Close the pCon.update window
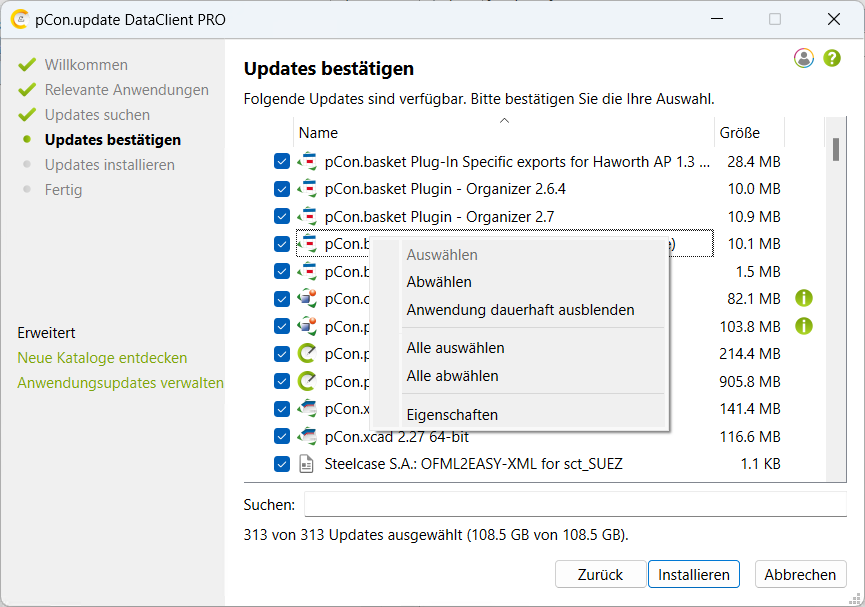865x607 pixels. pyautogui.click(x=834, y=19)
